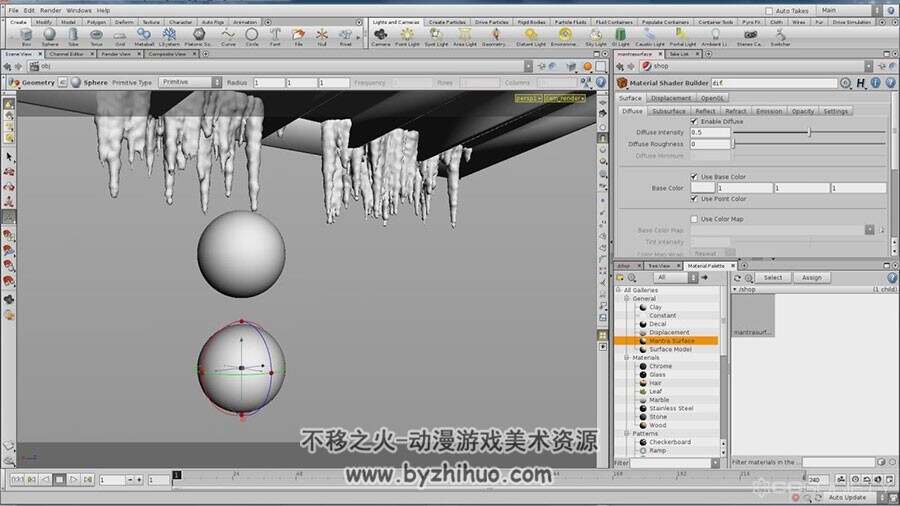This screenshot has width=900, height=506.
Task: Toggle the Use Point Color checkbox
Action: pyautogui.click(x=694, y=198)
